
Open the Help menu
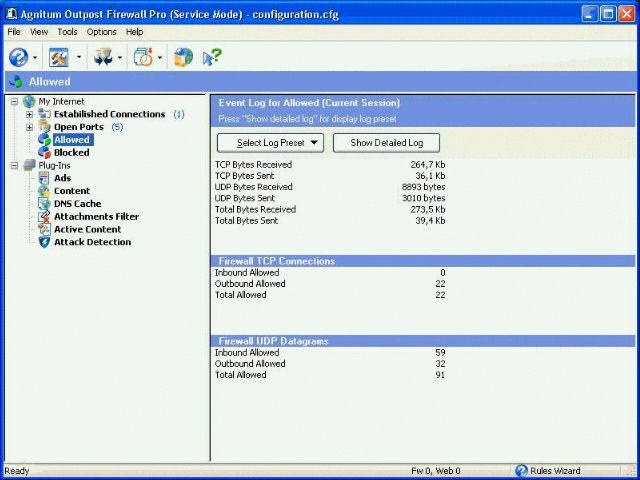pos(134,32)
